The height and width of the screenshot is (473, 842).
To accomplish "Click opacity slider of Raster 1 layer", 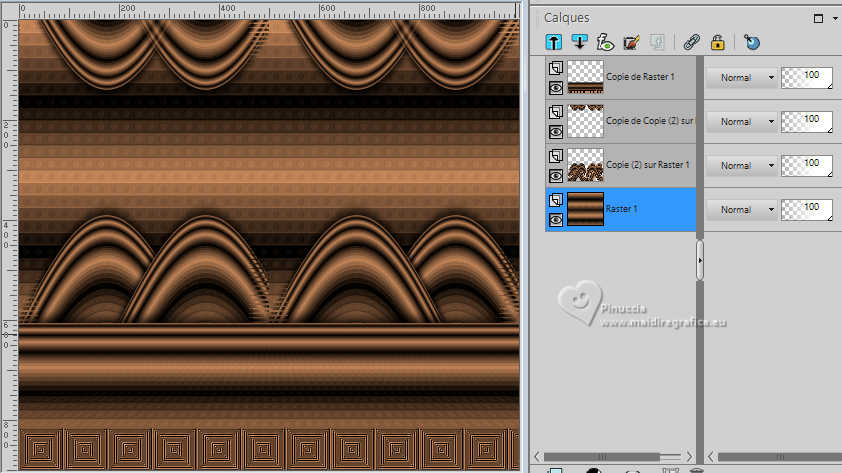I will (x=806, y=208).
